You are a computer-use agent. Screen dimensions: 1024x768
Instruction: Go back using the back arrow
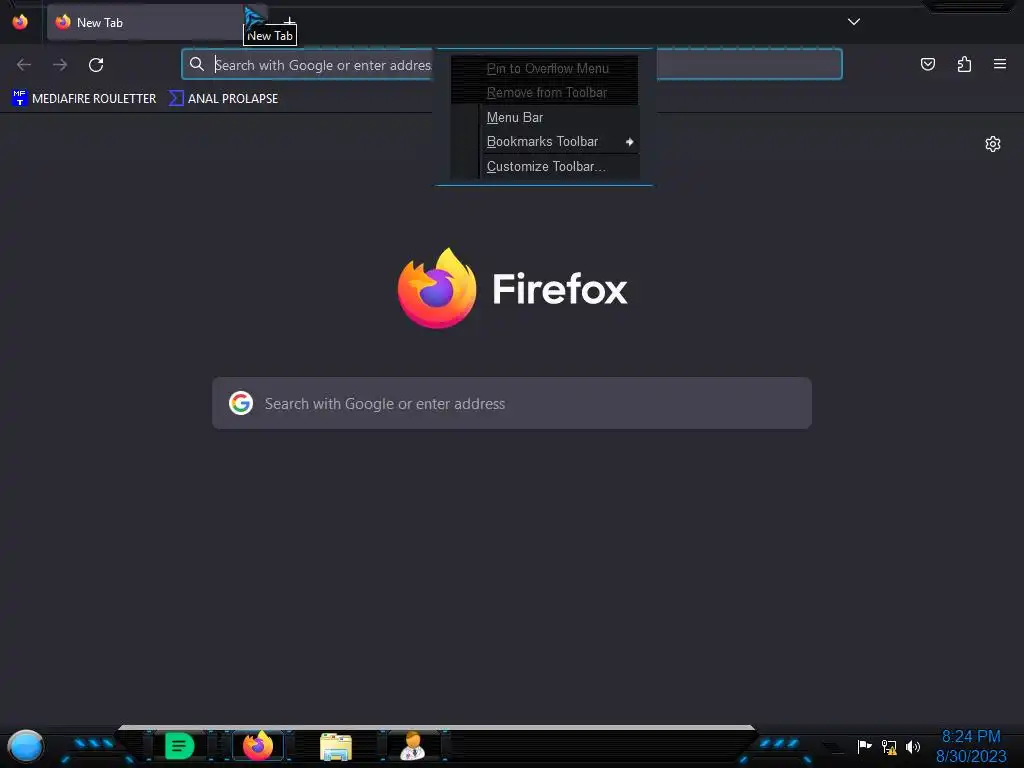[24, 65]
